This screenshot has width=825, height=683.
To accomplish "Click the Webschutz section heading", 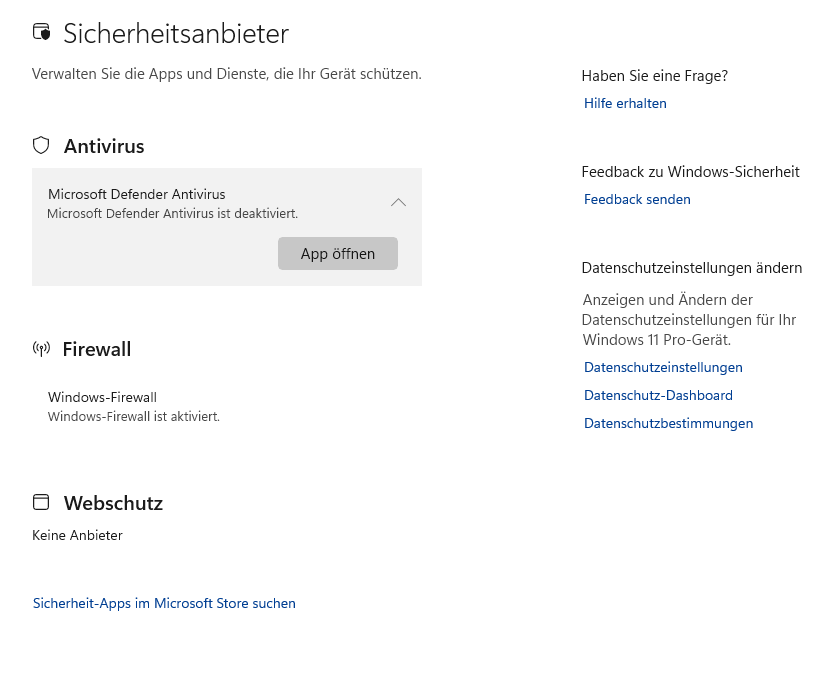I will (x=114, y=503).
